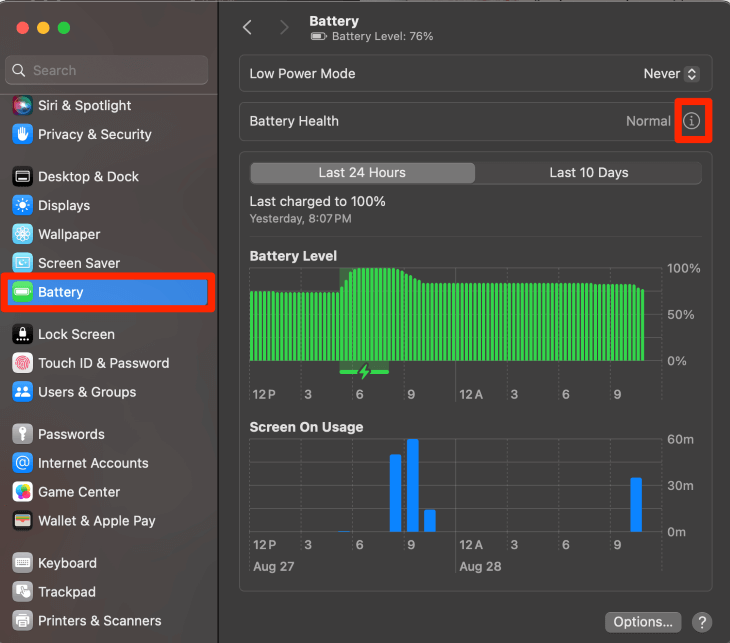Click the Search field in sidebar
The image size is (730, 643).
point(108,70)
